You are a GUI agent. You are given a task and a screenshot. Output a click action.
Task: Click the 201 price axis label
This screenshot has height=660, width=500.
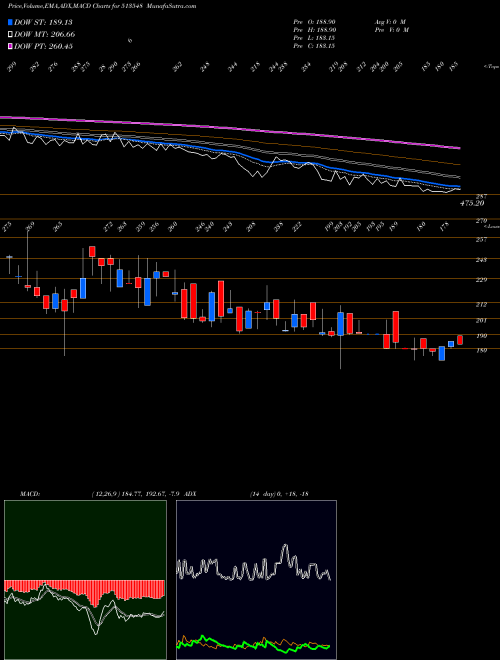481,320
